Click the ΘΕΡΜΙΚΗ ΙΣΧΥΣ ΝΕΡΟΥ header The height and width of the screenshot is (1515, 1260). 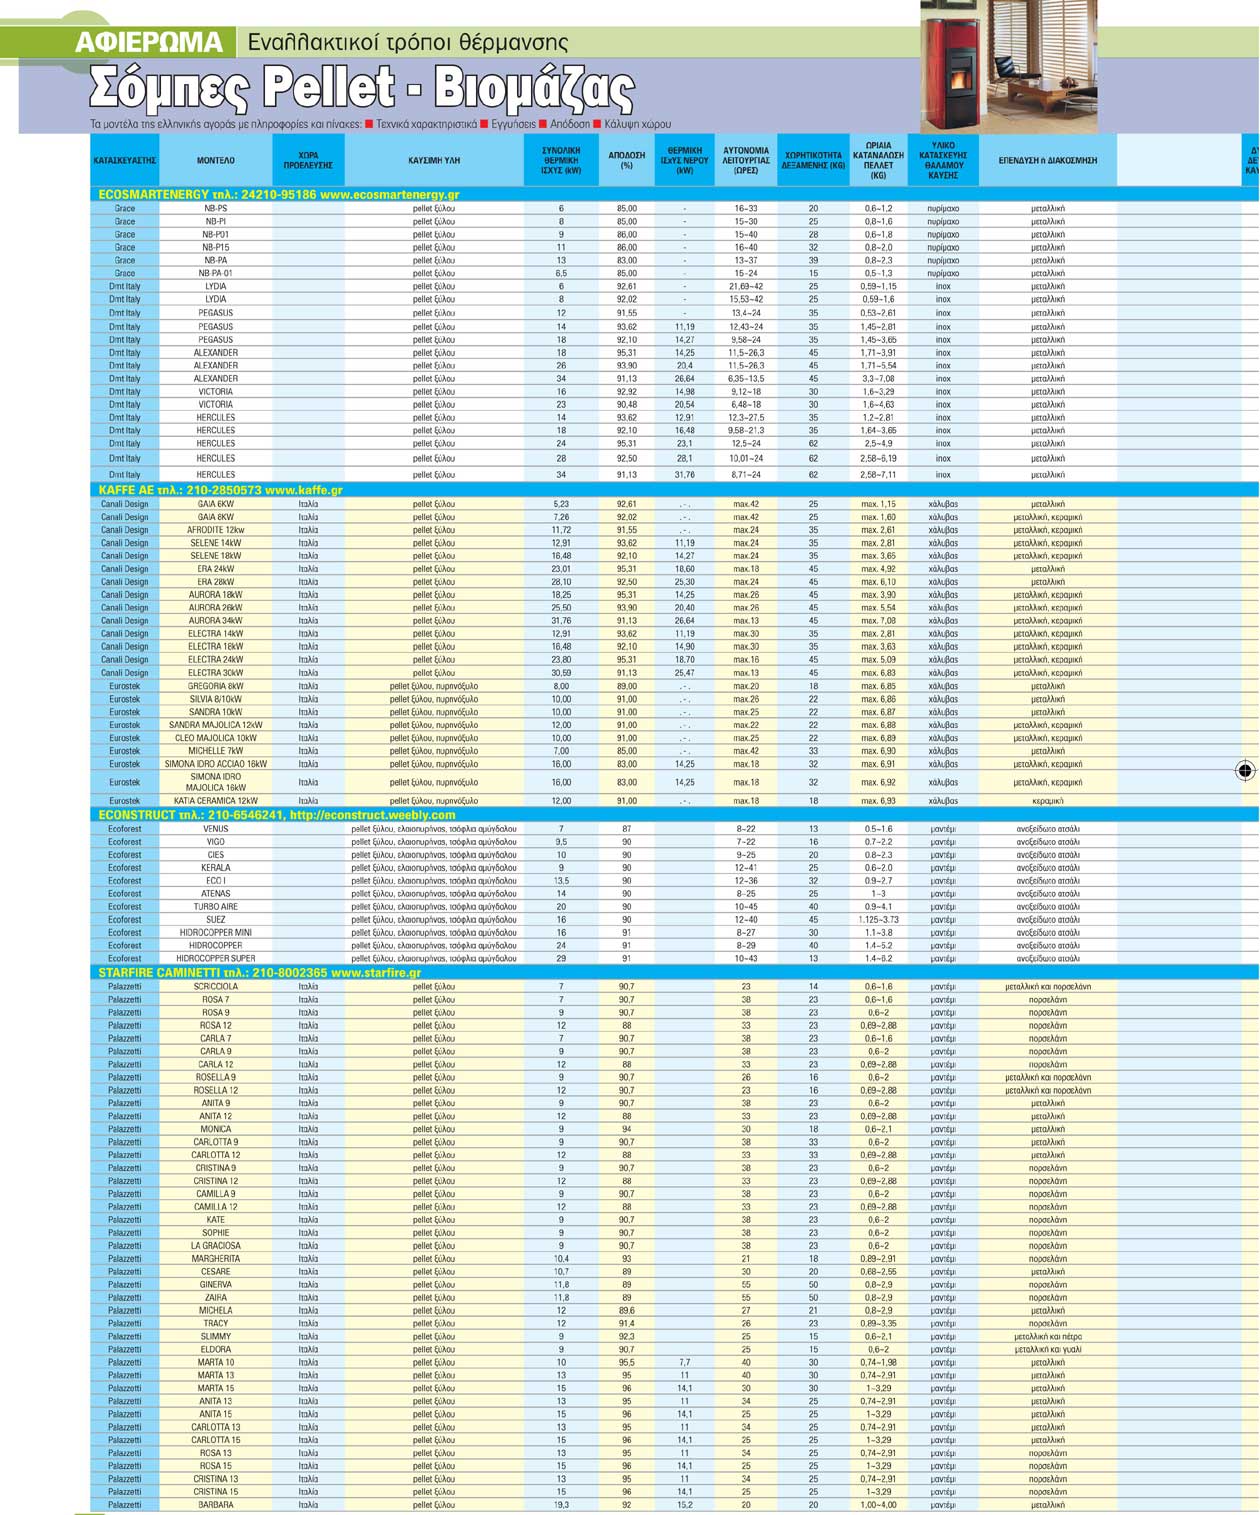[x=685, y=160]
